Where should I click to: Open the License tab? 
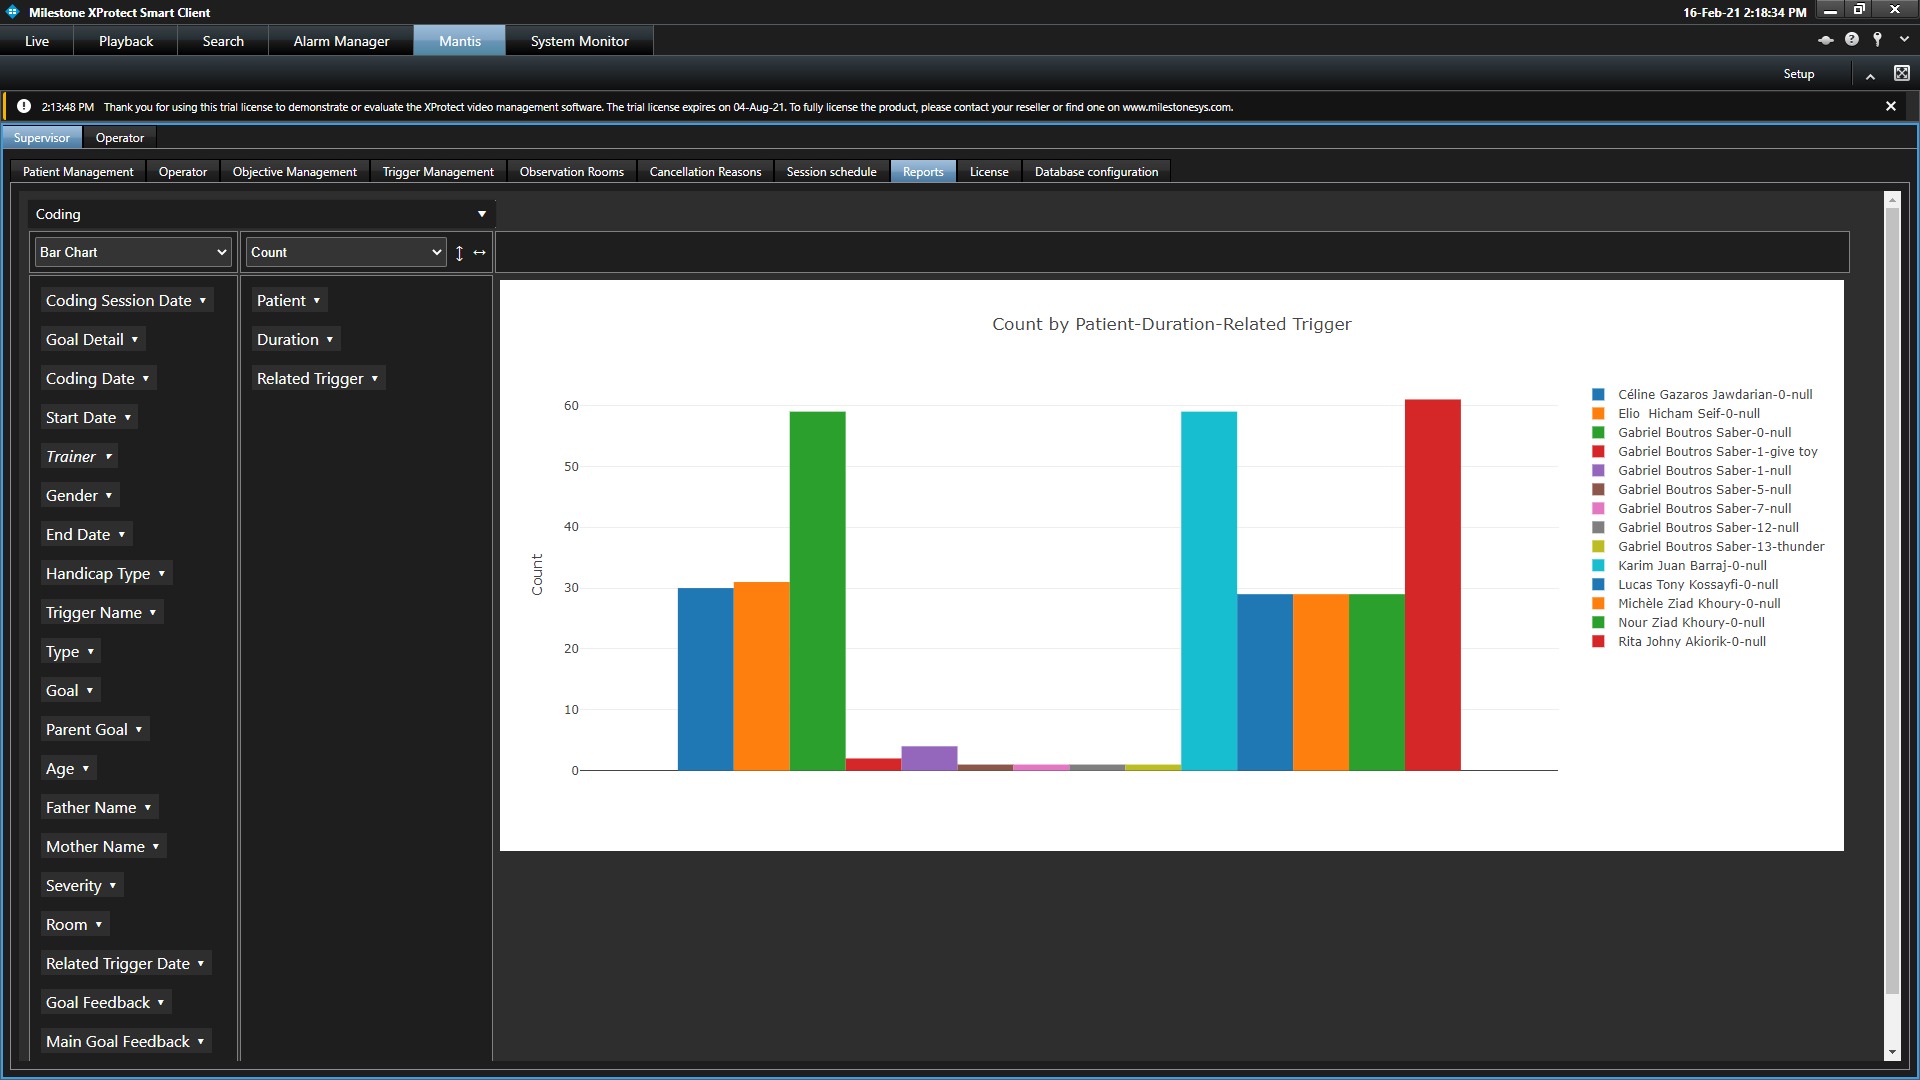coord(989,172)
